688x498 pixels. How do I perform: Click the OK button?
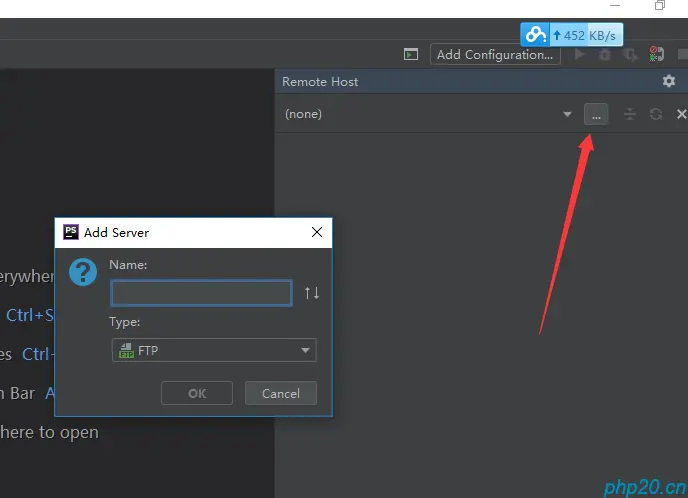pyautogui.click(x=197, y=393)
